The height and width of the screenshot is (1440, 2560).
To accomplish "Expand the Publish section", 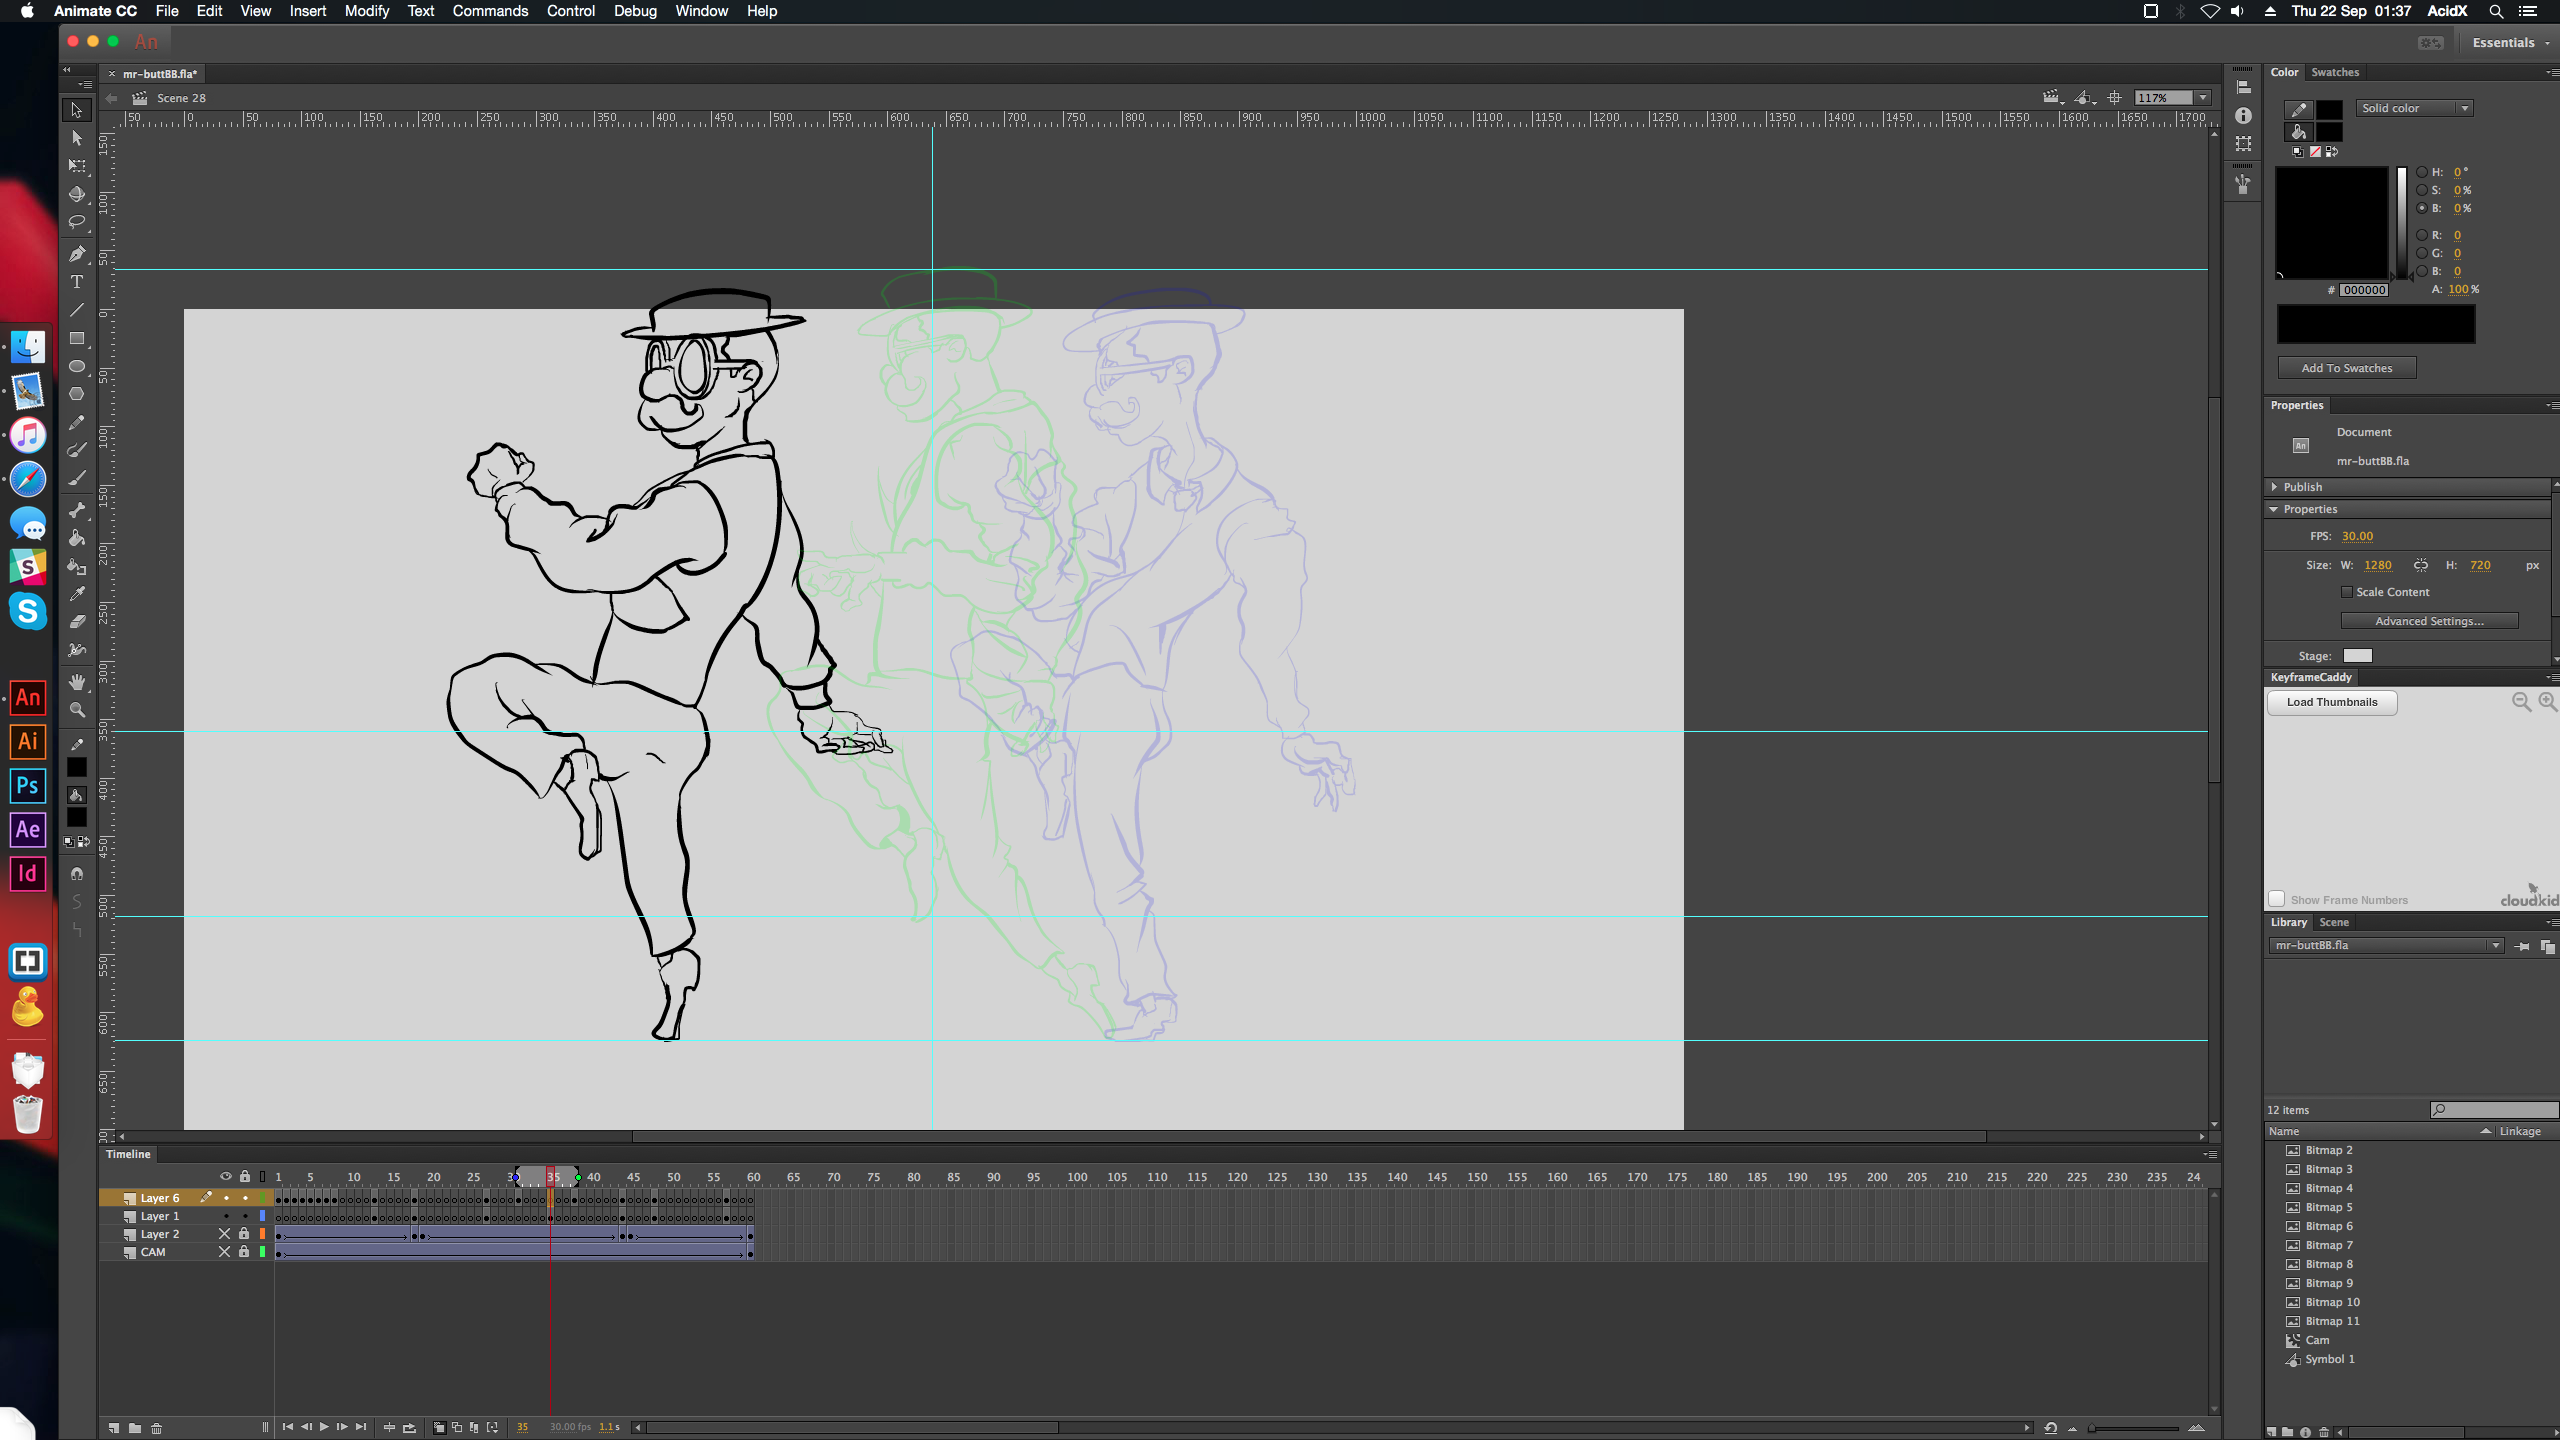I will 2274,487.
